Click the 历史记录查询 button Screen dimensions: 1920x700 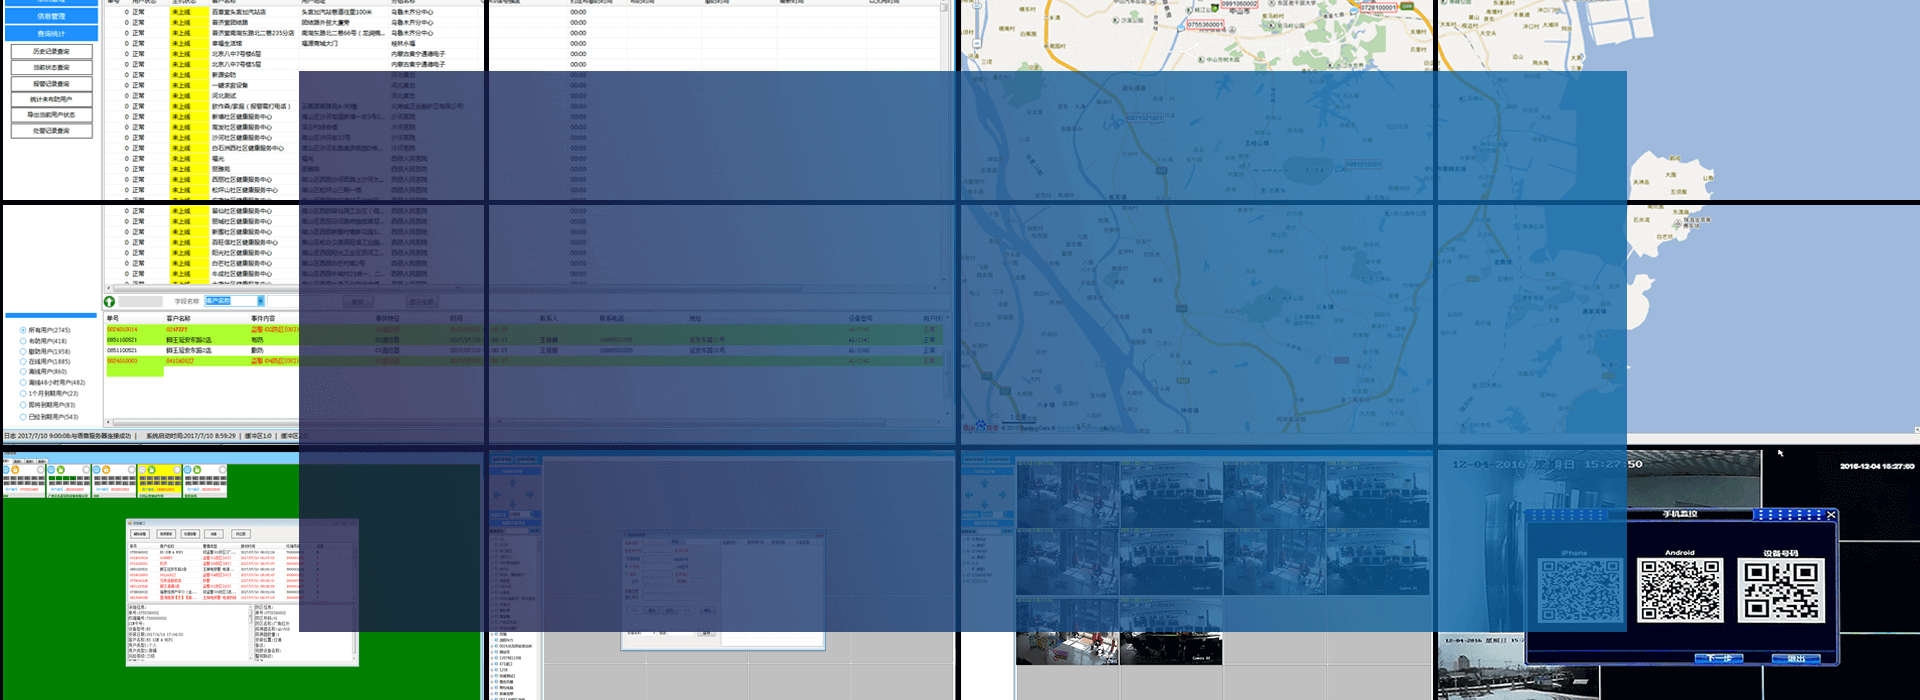[51, 51]
